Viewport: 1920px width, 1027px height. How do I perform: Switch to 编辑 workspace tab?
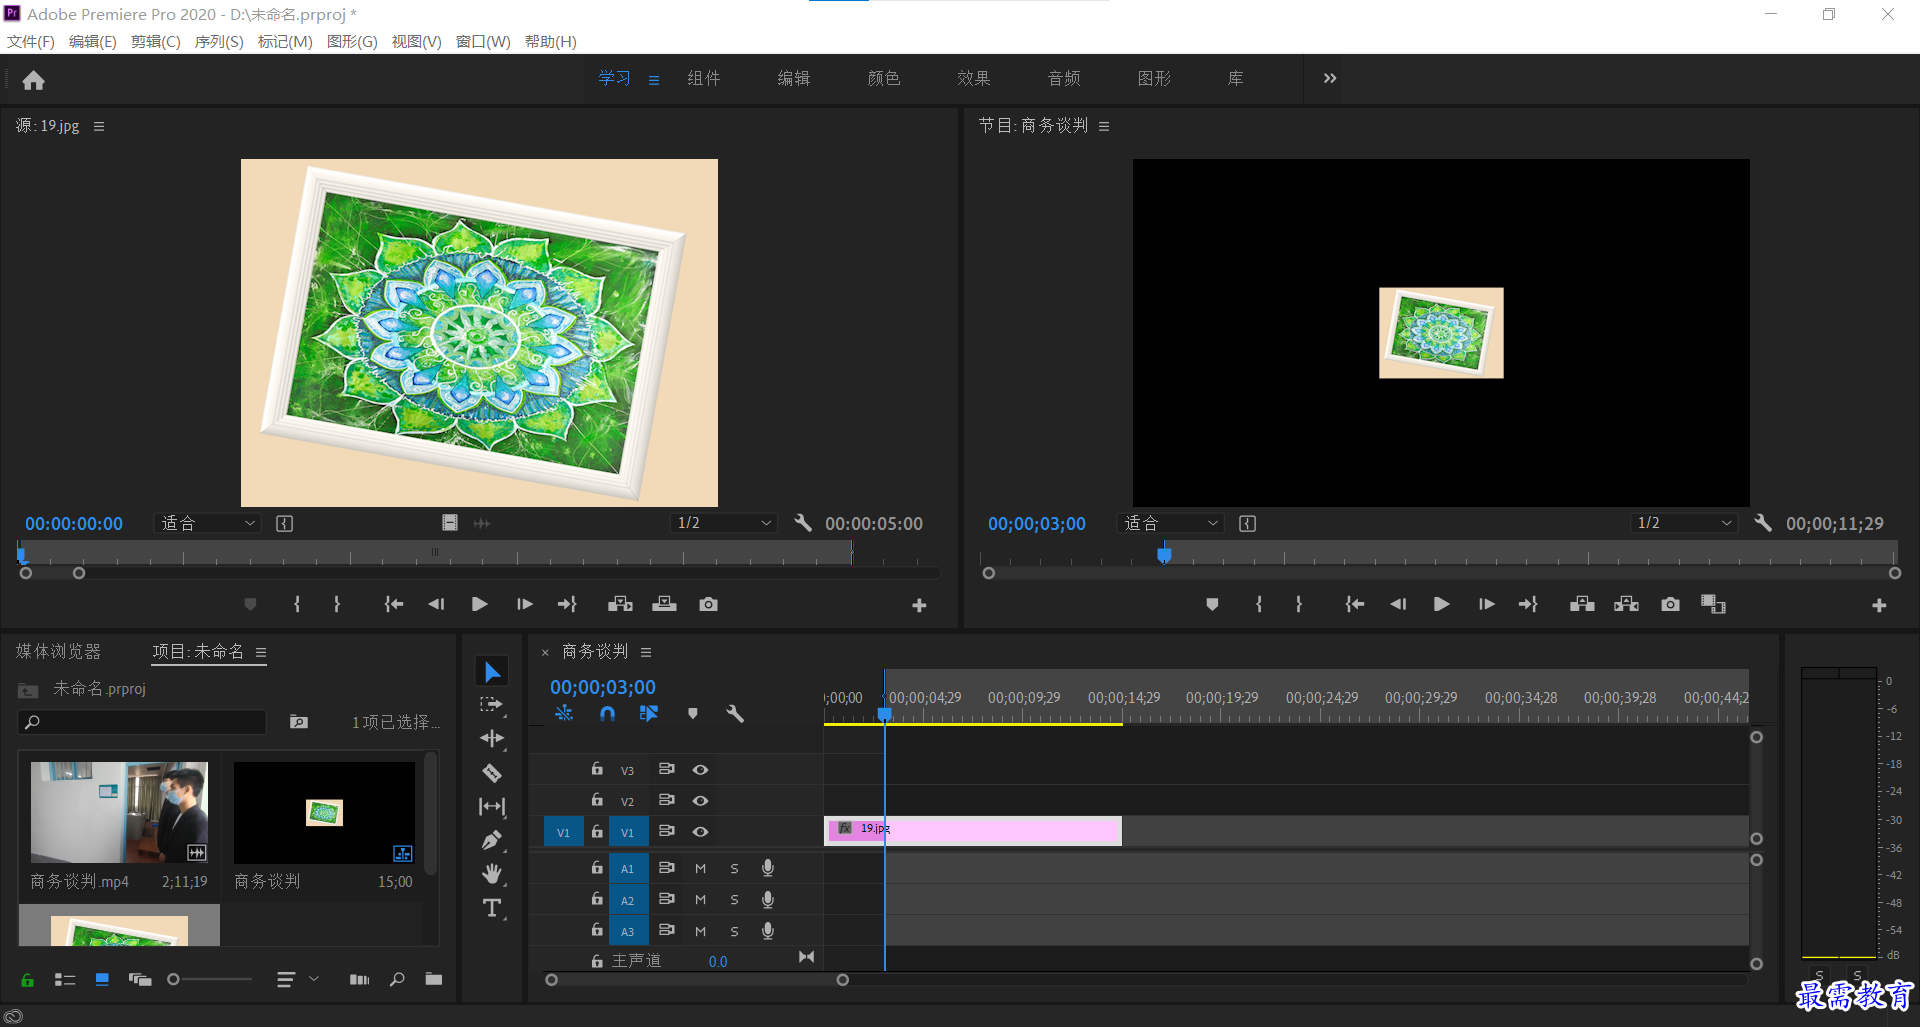(794, 78)
